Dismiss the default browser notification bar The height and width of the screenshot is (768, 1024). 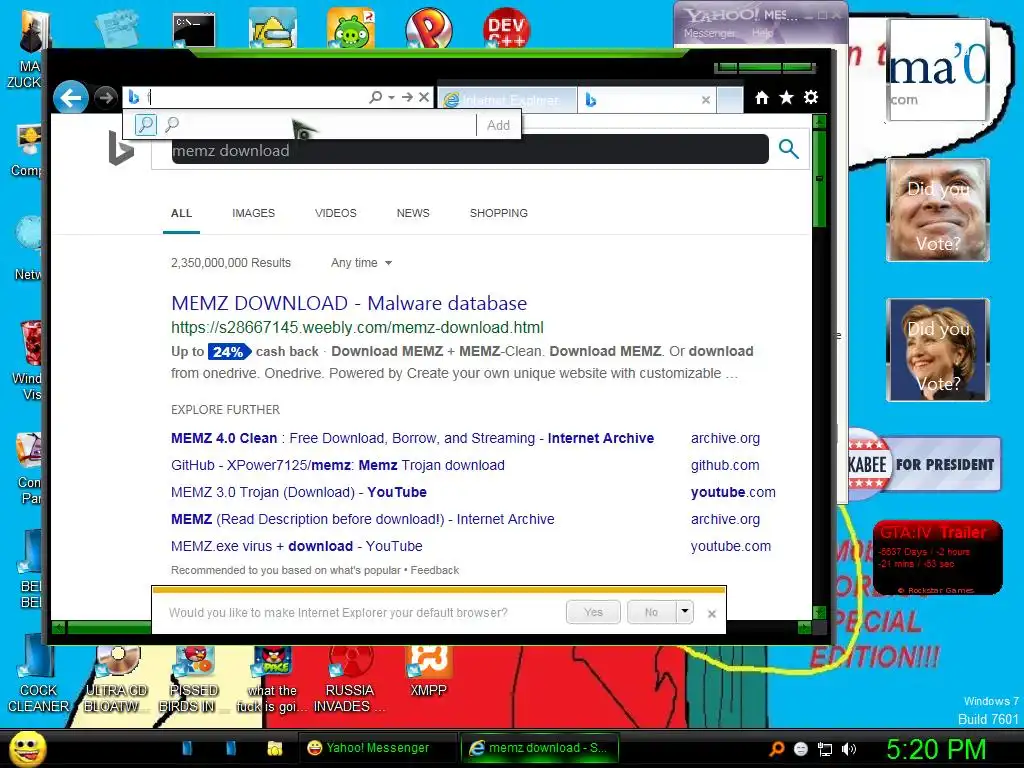pos(712,614)
